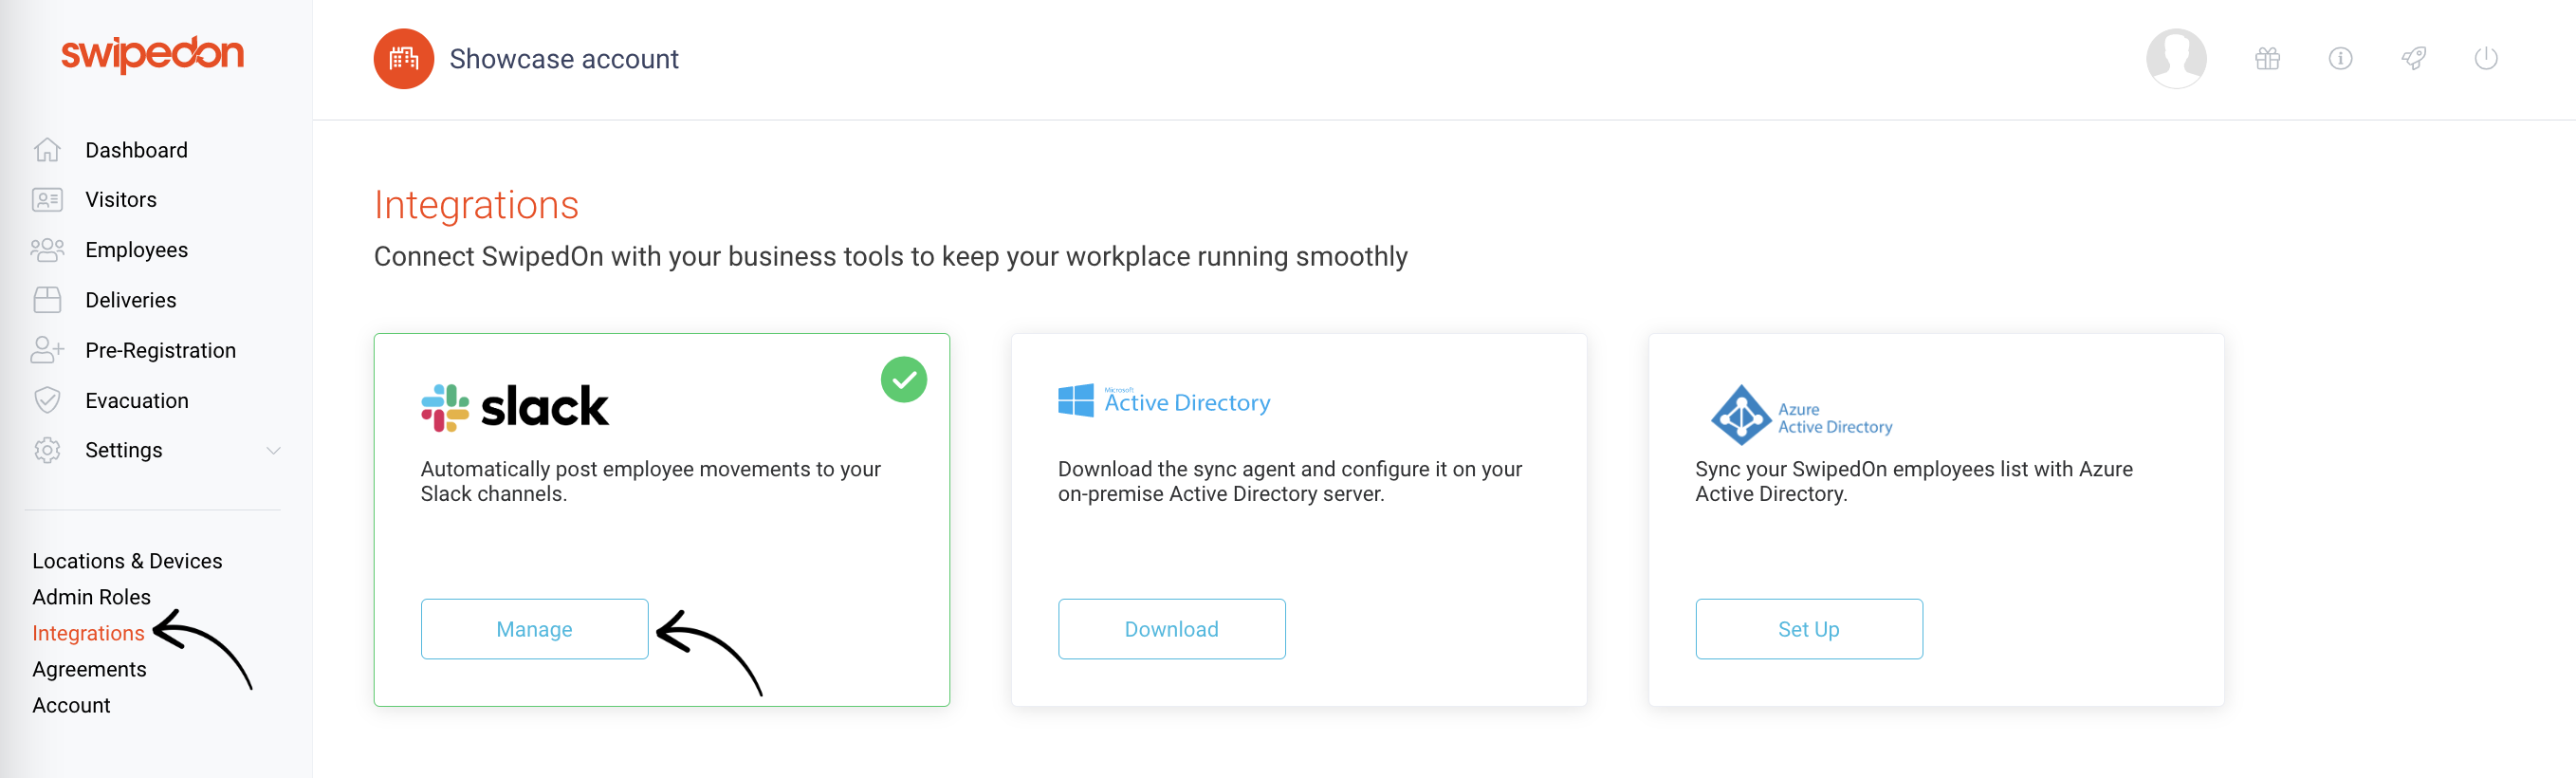The image size is (2576, 778).
Task: Click the Pre-Registration person-plus icon
Action: click(47, 350)
